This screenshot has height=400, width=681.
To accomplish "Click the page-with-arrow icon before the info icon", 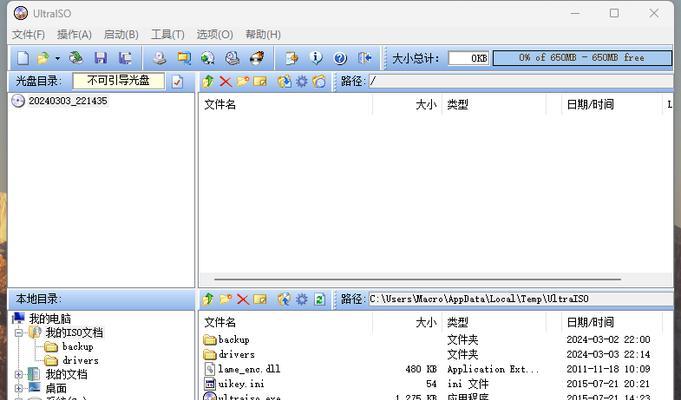I will (291, 58).
